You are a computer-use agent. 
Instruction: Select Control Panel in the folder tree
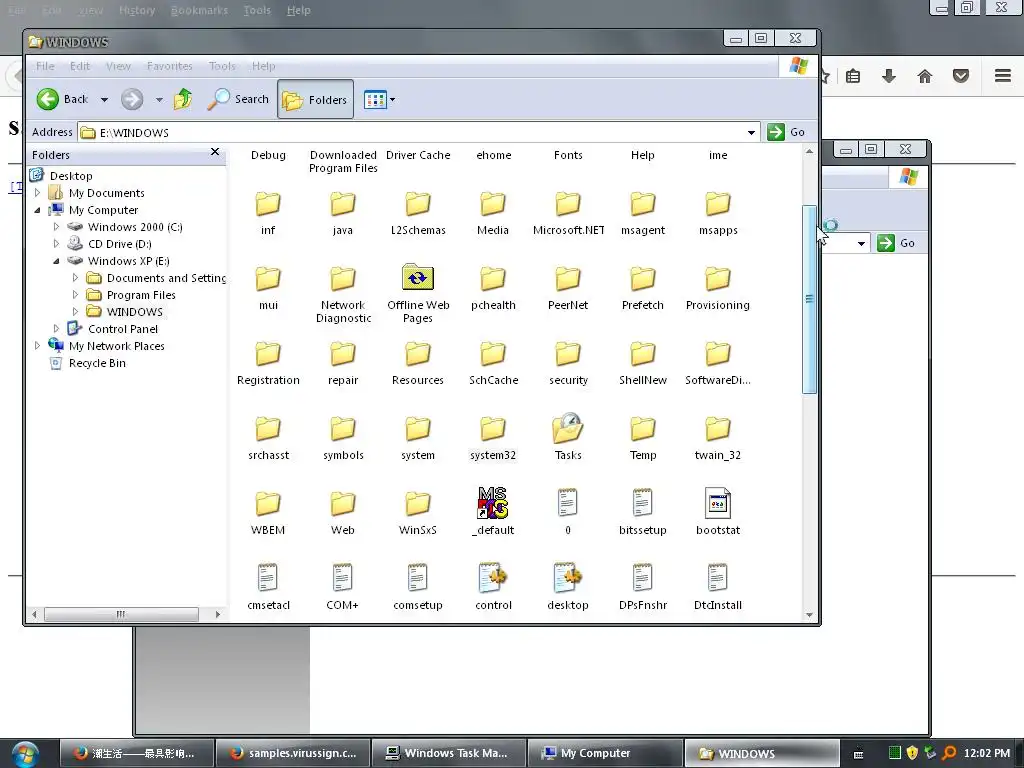click(x=123, y=328)
